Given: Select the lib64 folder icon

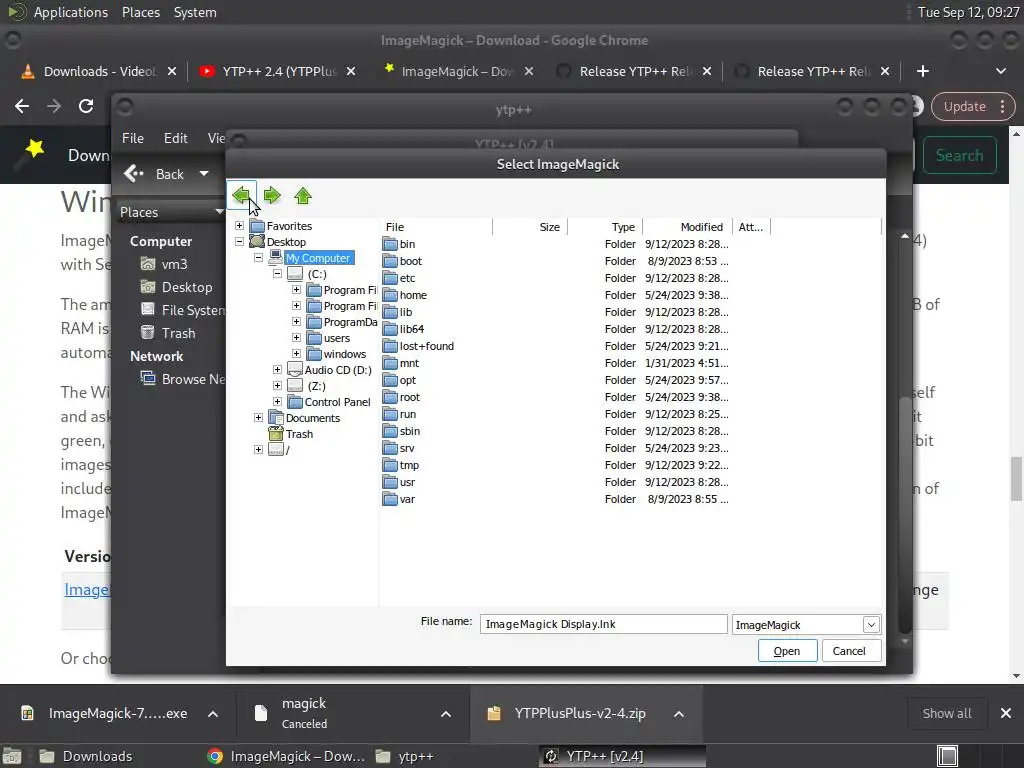Looking at the screenshot, I should (391, 329).
